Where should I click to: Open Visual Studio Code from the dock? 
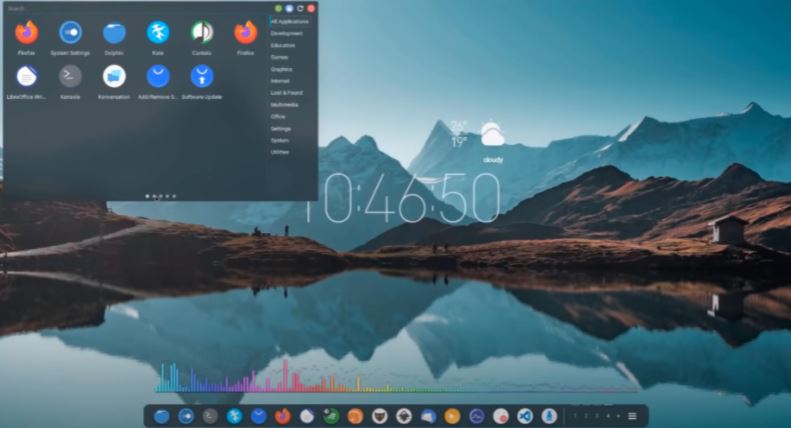[x=523, y=416]
